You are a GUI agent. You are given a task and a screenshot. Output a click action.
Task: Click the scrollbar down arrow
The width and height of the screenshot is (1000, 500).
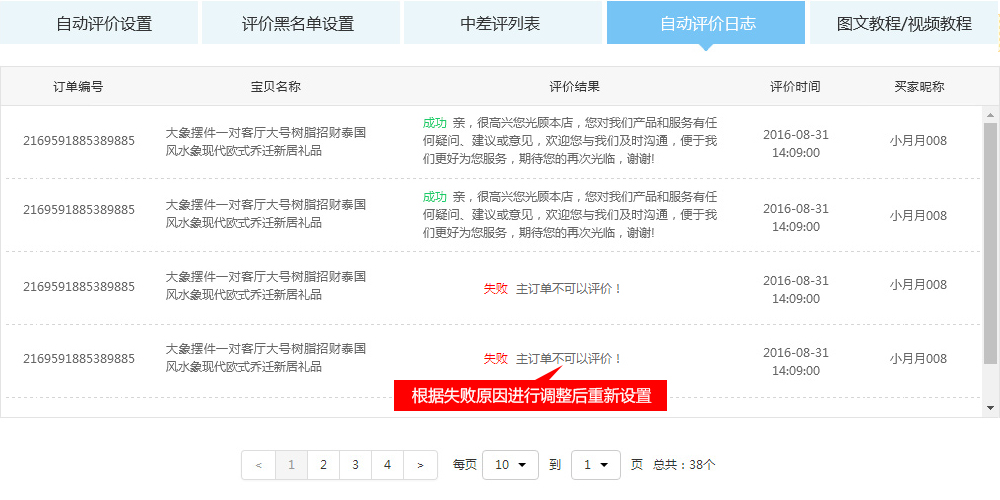[990, 408]
